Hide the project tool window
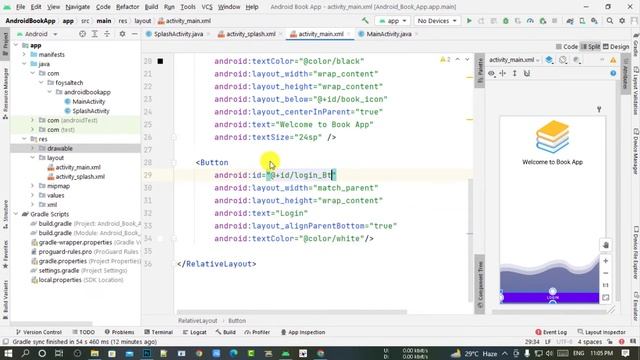Screen dimensions: 640x360 [x=135, y=34]
